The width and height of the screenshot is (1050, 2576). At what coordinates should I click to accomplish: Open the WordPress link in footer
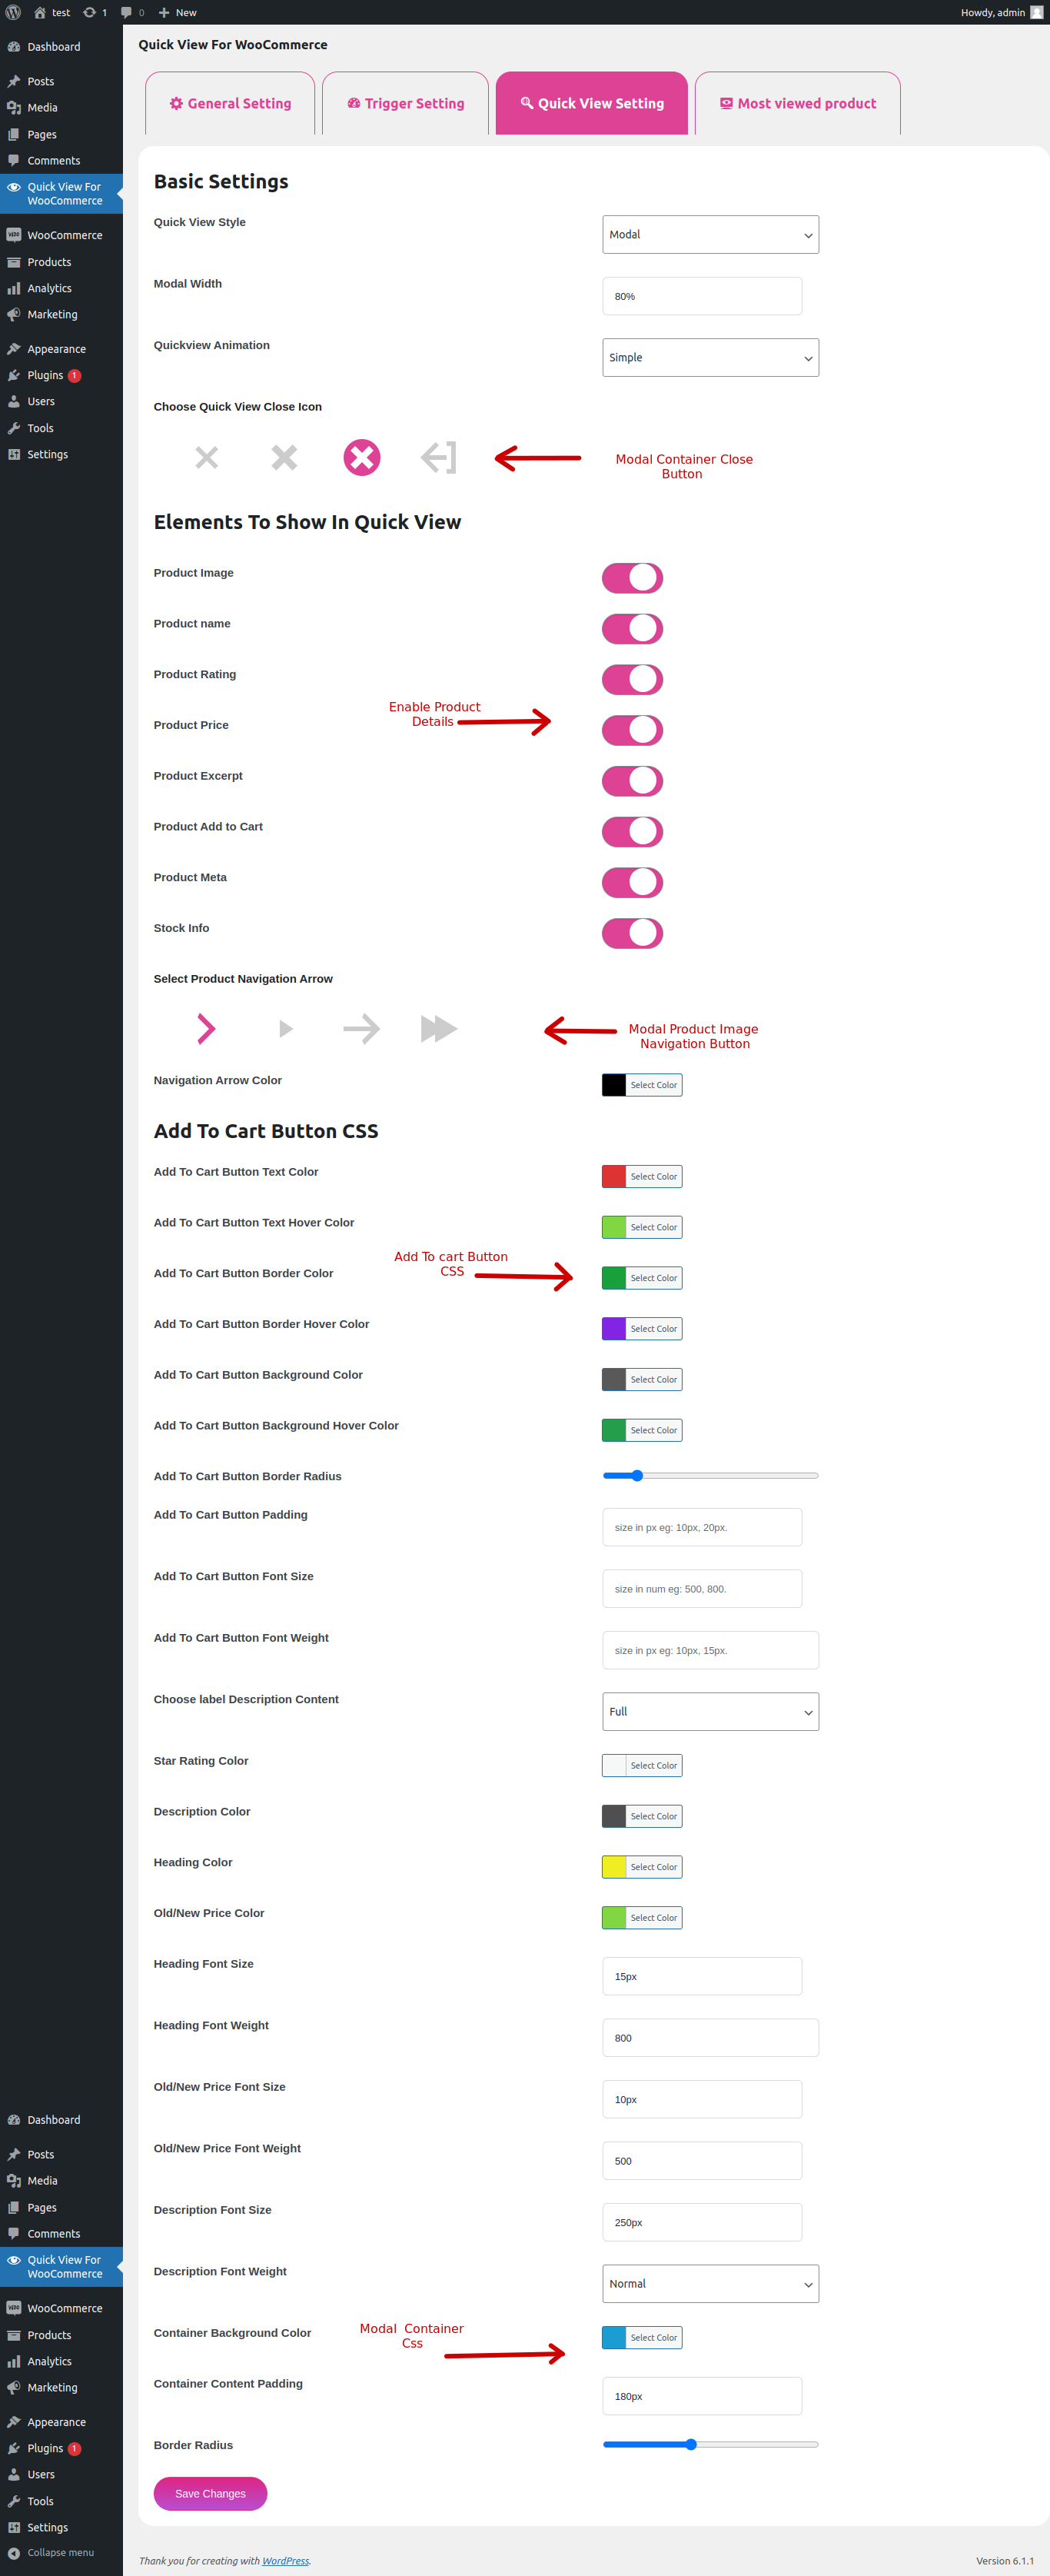point(285,2561)
